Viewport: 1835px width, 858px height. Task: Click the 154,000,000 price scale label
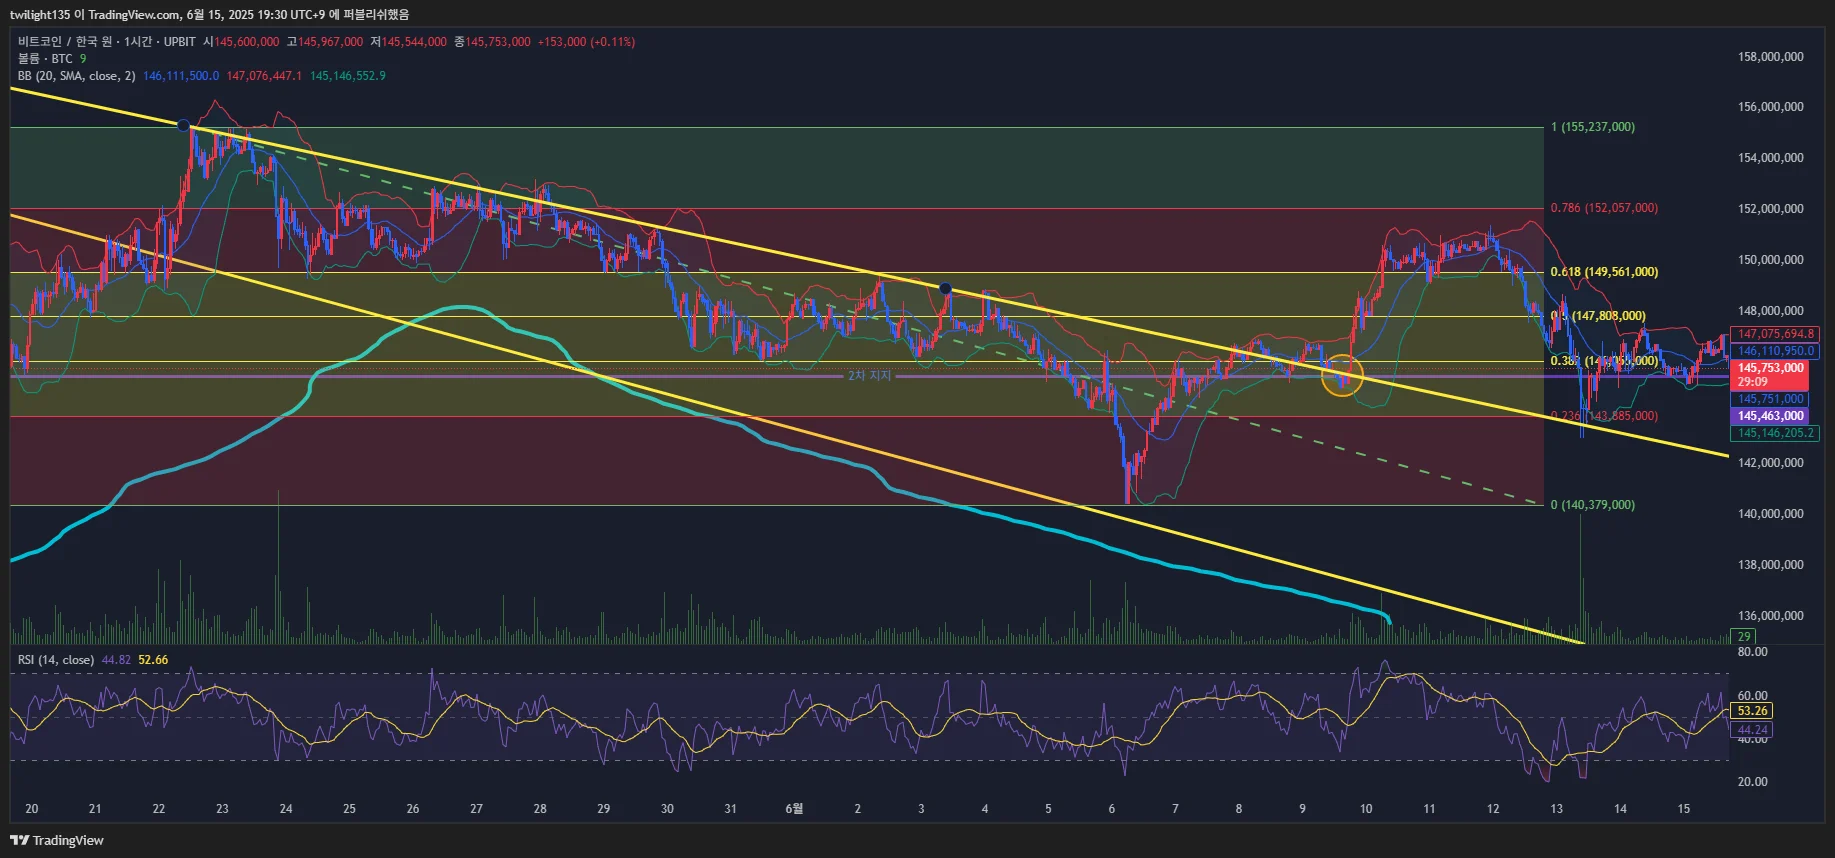(1771, 158)
